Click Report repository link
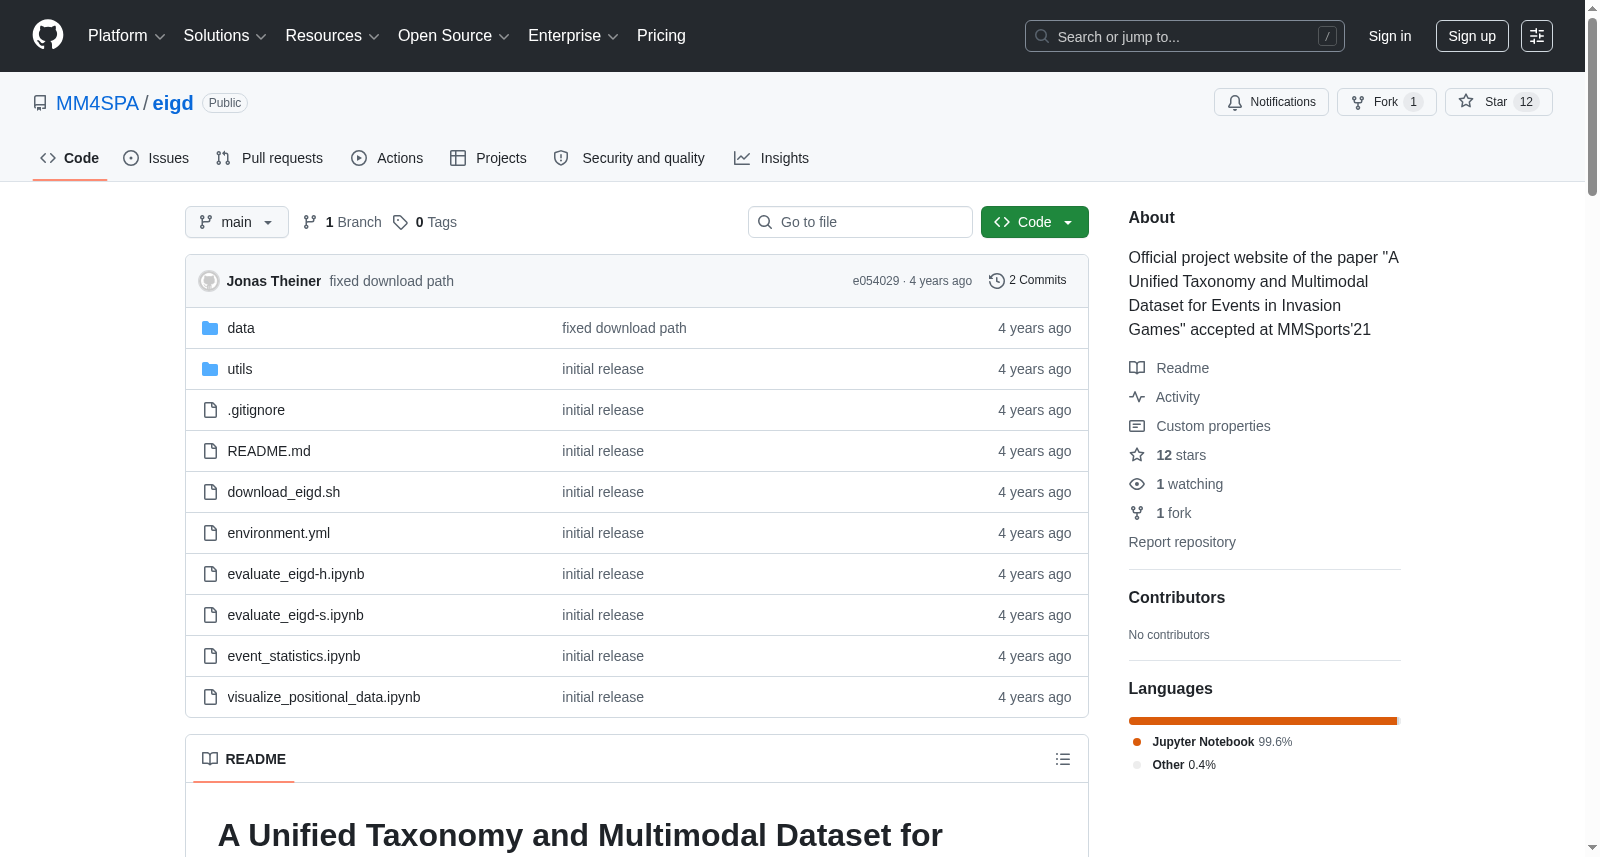 (x=1182, y=542)
